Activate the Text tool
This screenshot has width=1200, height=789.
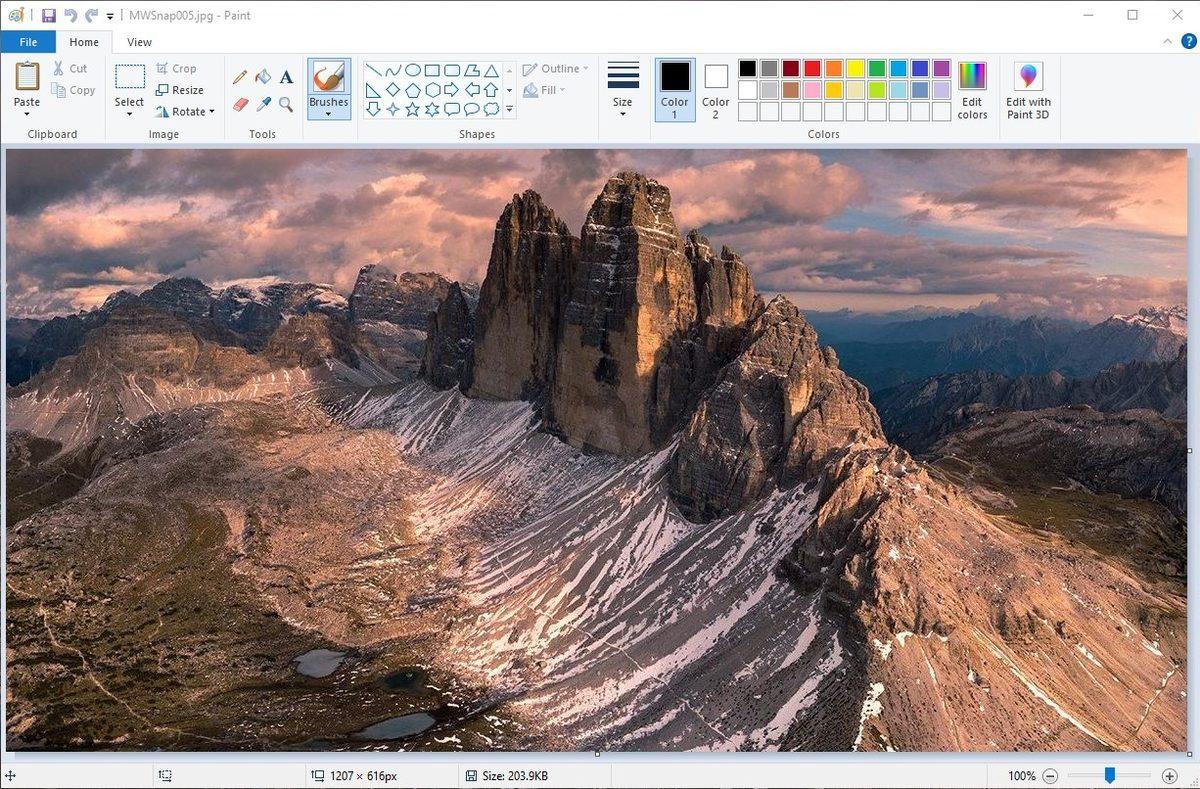pyautogui.click(x=285, y=76)
